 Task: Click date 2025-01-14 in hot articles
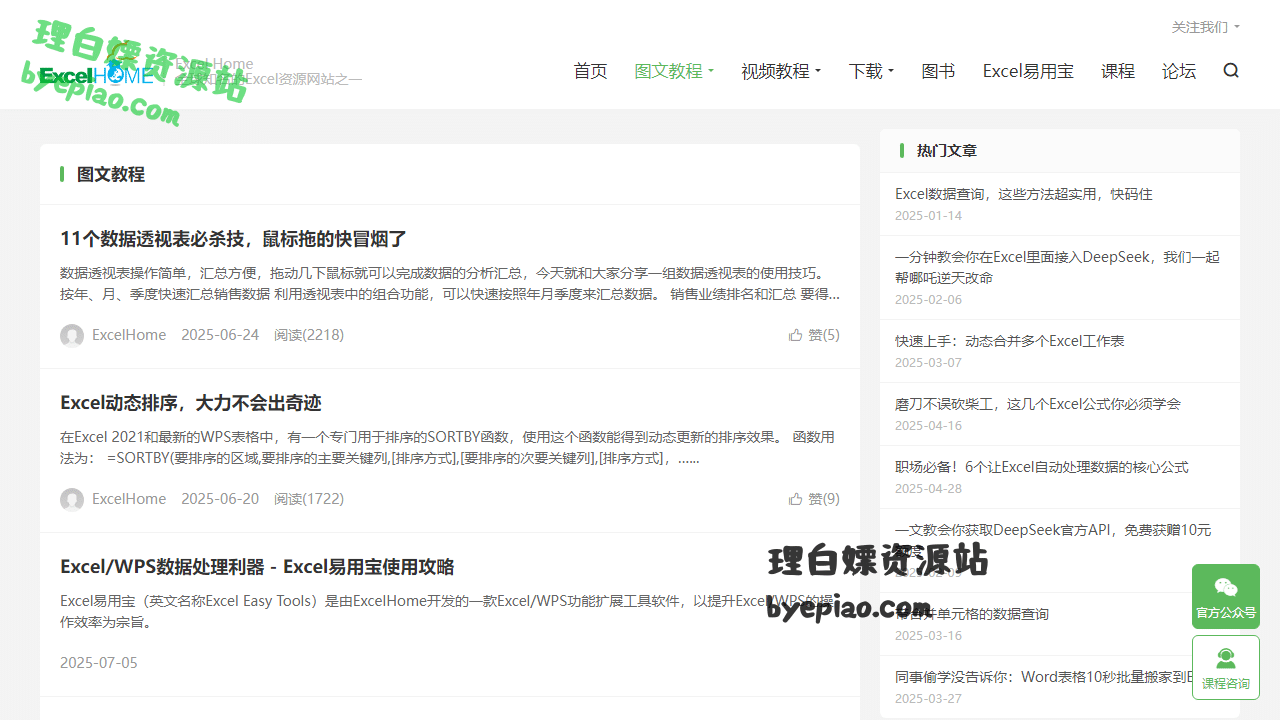tap(928, 215)
